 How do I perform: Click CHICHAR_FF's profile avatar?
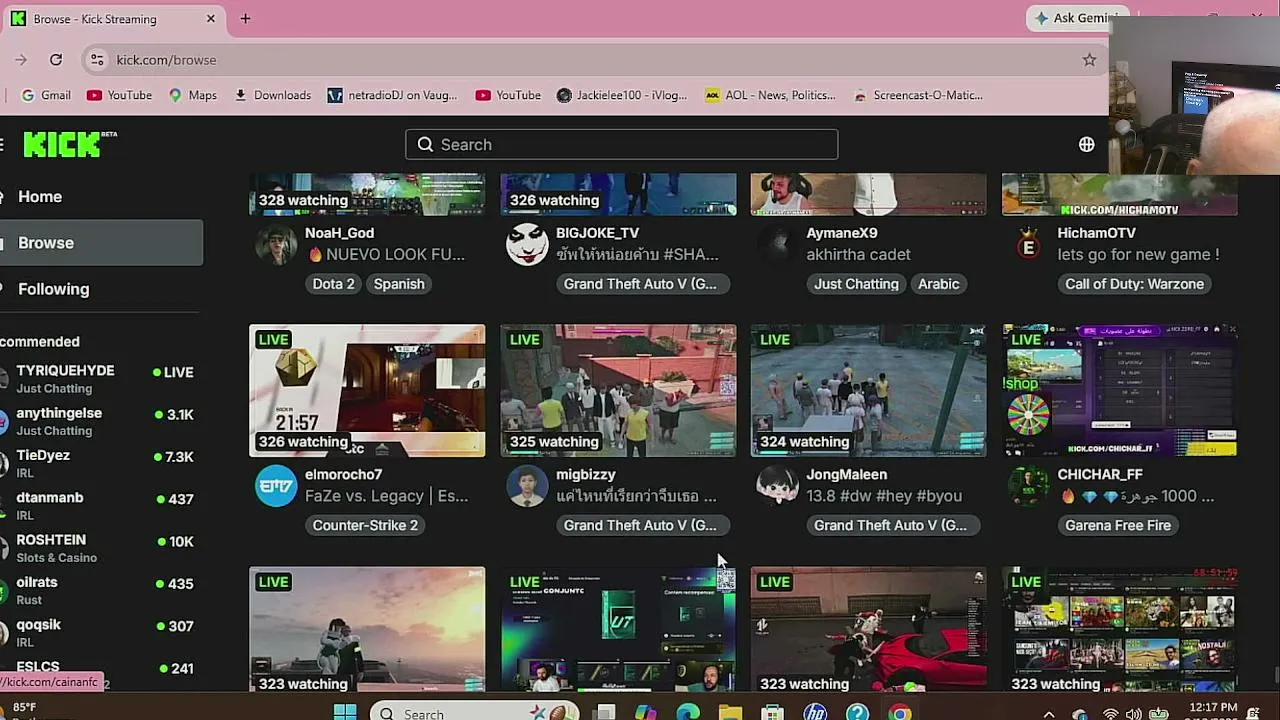point(1028,486)
